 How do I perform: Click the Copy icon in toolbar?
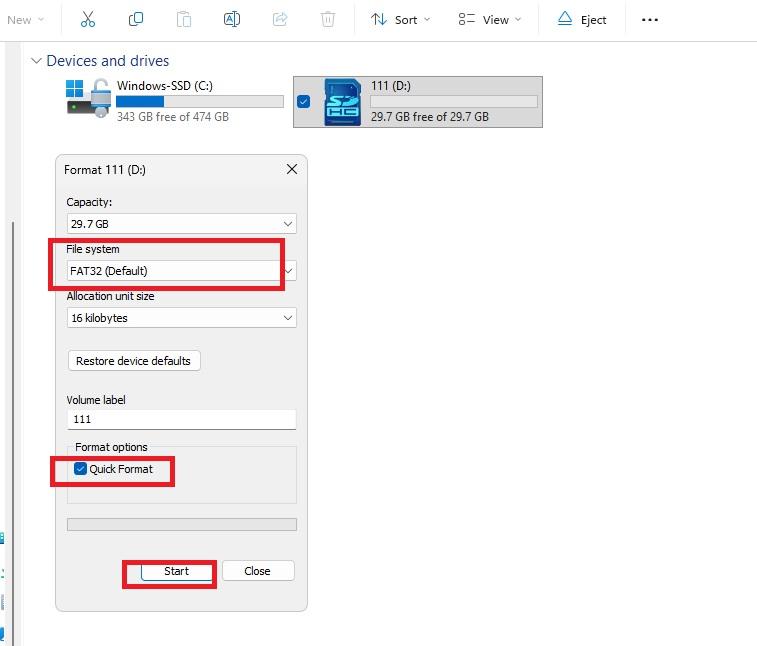click(136, 19)
